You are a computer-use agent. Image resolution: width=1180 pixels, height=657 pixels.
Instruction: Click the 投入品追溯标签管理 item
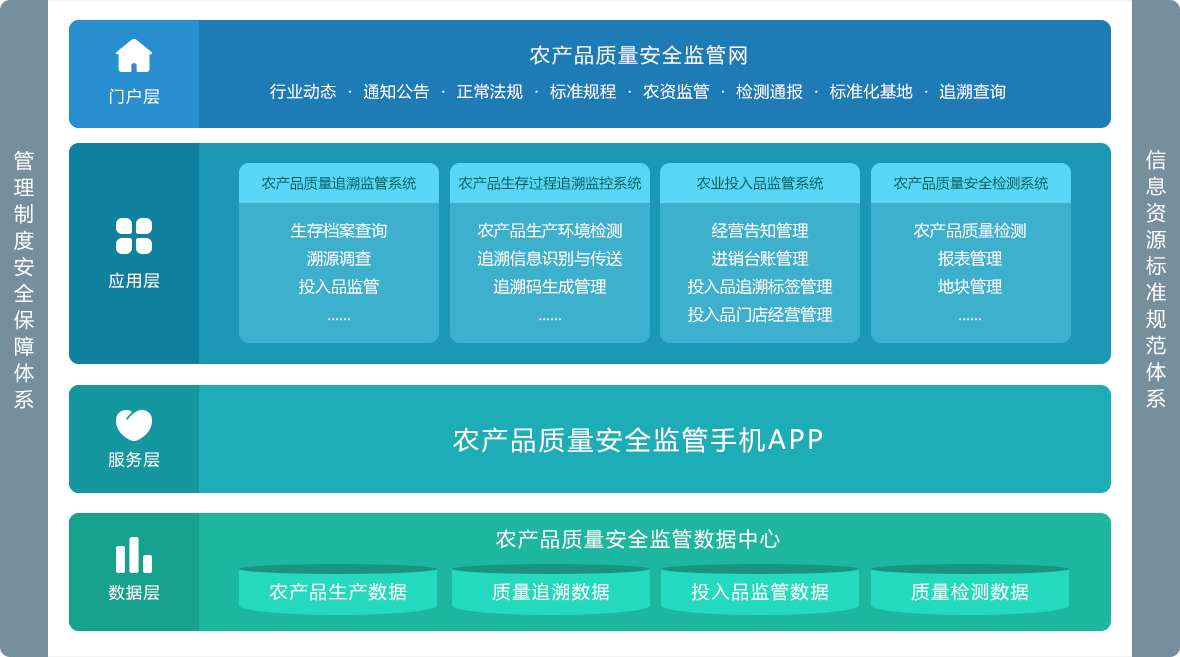pos(760,286)
